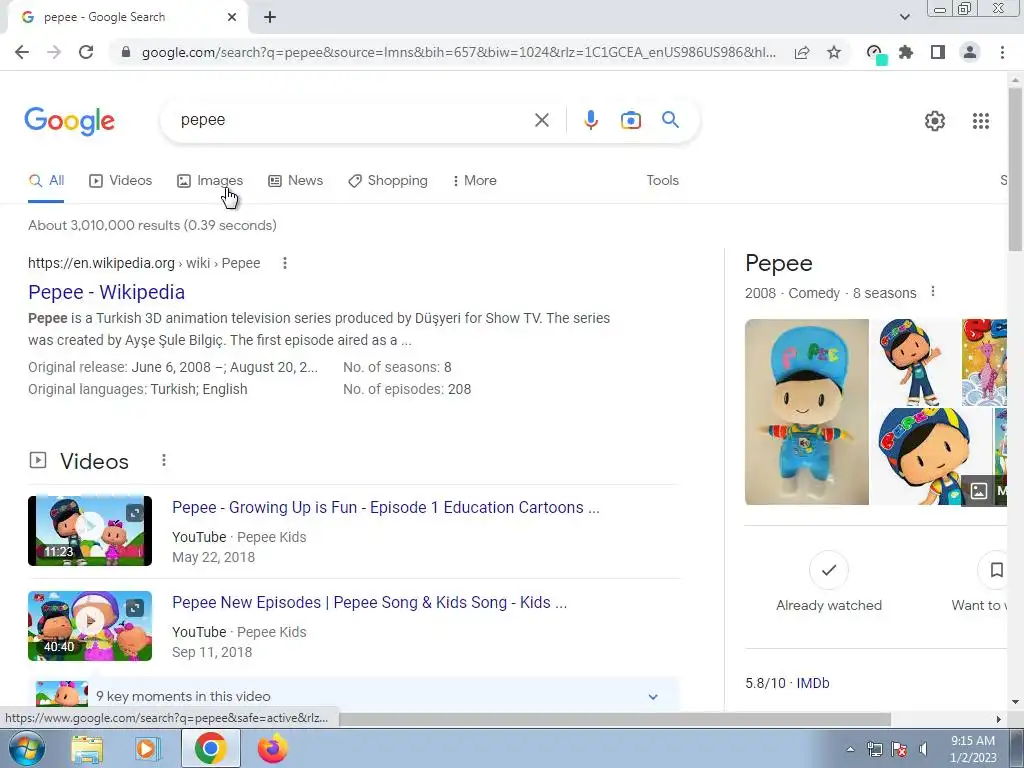Open the IMDb rating link

coord(812,683)
